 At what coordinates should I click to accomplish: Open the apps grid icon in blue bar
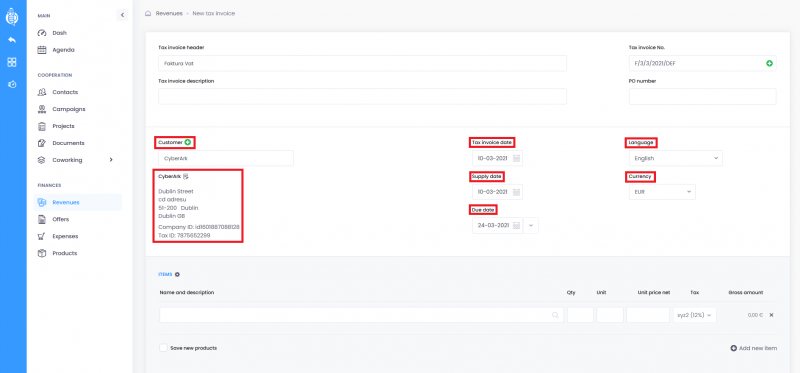click(12, 62)
